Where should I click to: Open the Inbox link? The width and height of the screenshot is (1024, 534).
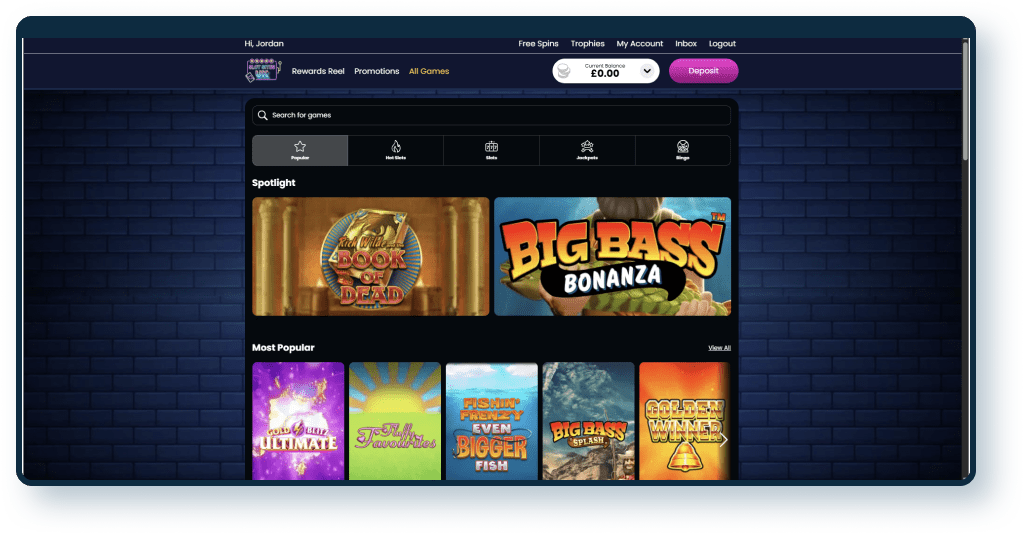tap(686, 44)
